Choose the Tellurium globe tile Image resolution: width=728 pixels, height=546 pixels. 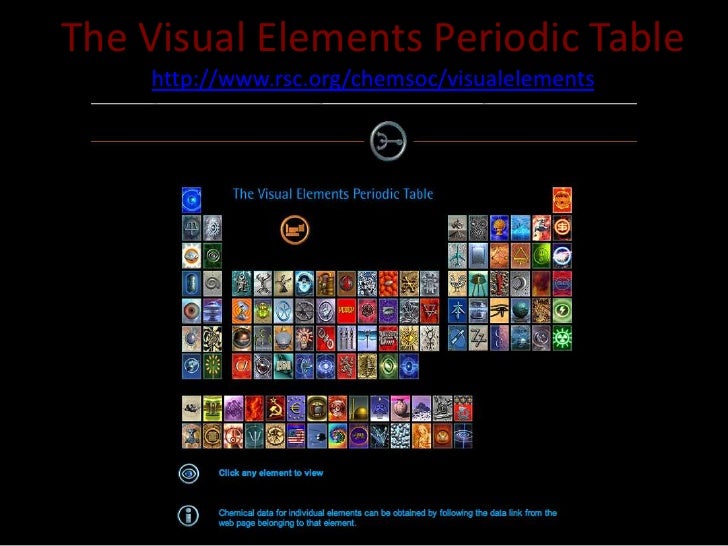pos(520,311)
